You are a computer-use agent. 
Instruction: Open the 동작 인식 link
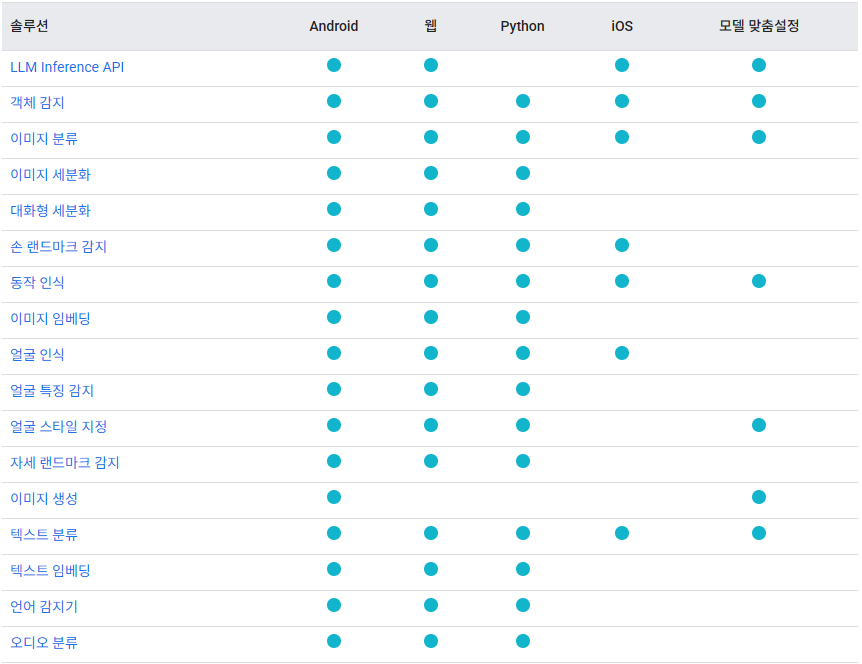37,283
